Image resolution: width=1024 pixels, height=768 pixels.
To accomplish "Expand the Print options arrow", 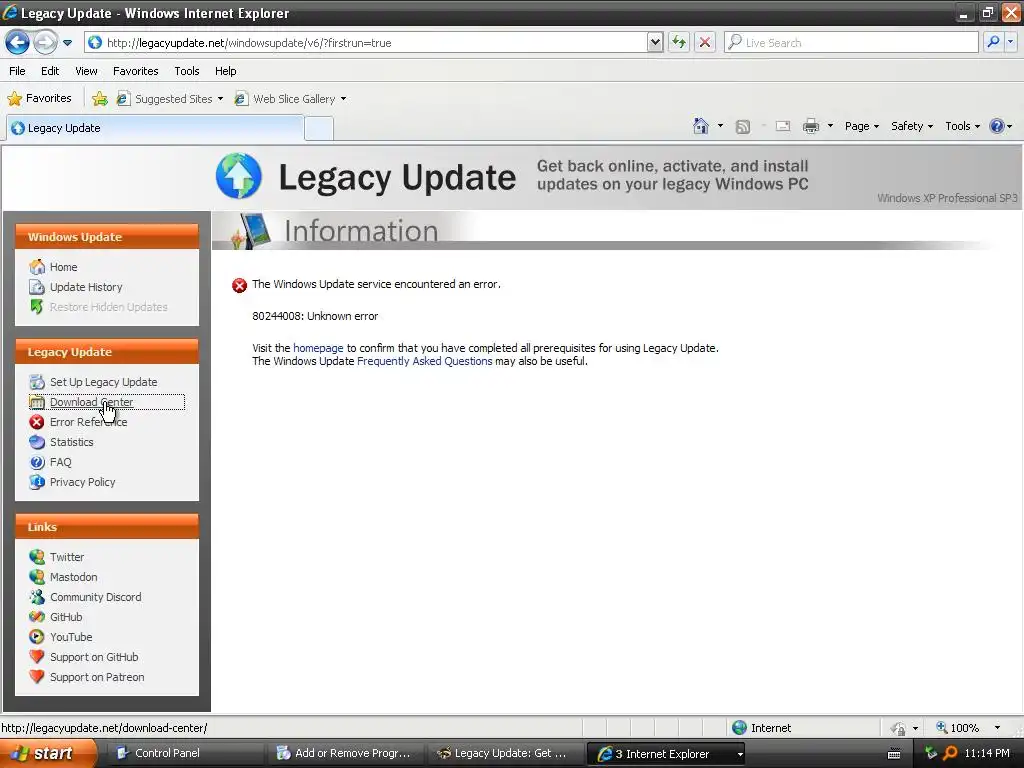I will click(830, 126).
